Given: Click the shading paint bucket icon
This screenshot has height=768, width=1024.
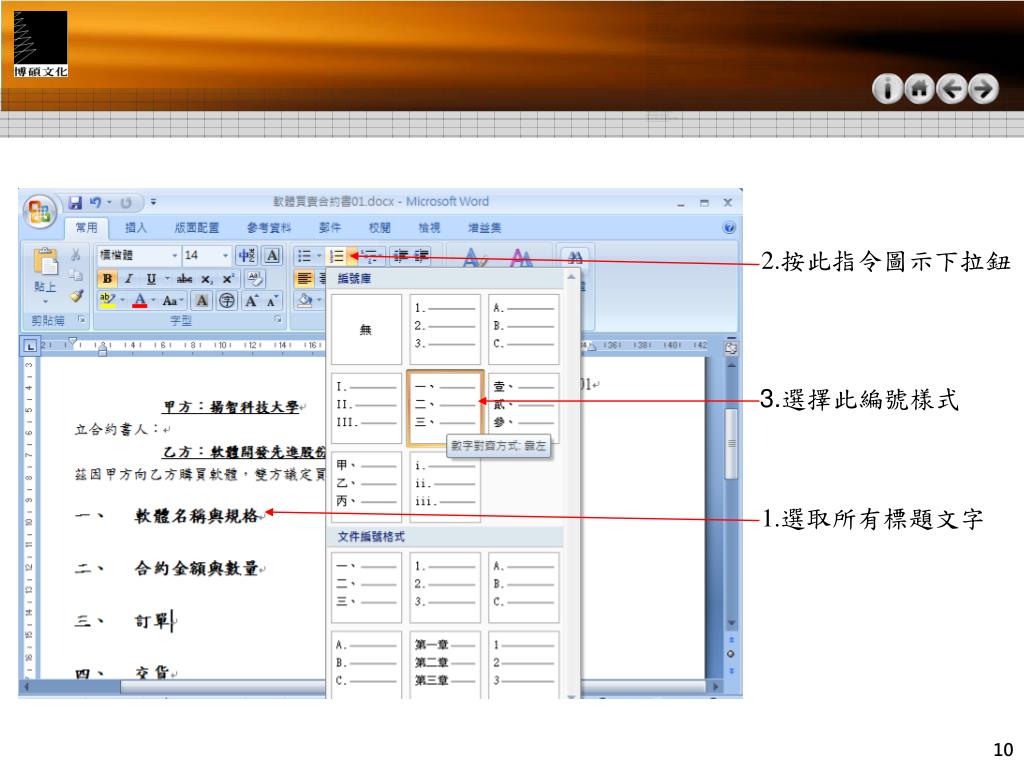Looking at the screenshot, I should (304, 300).
